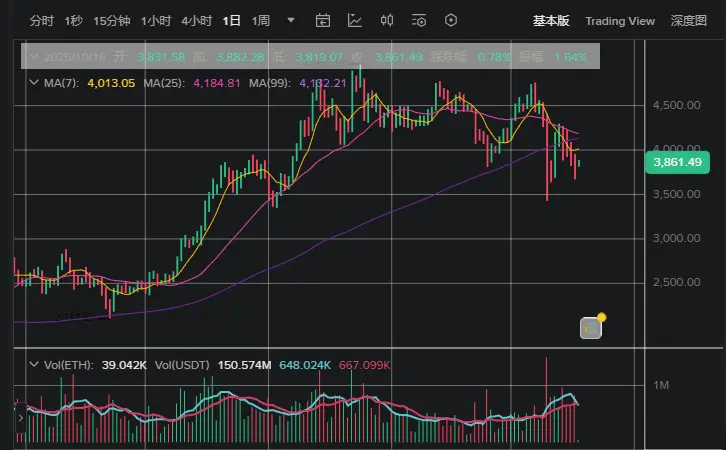Click the 1M volume axis label

(661, 385)
